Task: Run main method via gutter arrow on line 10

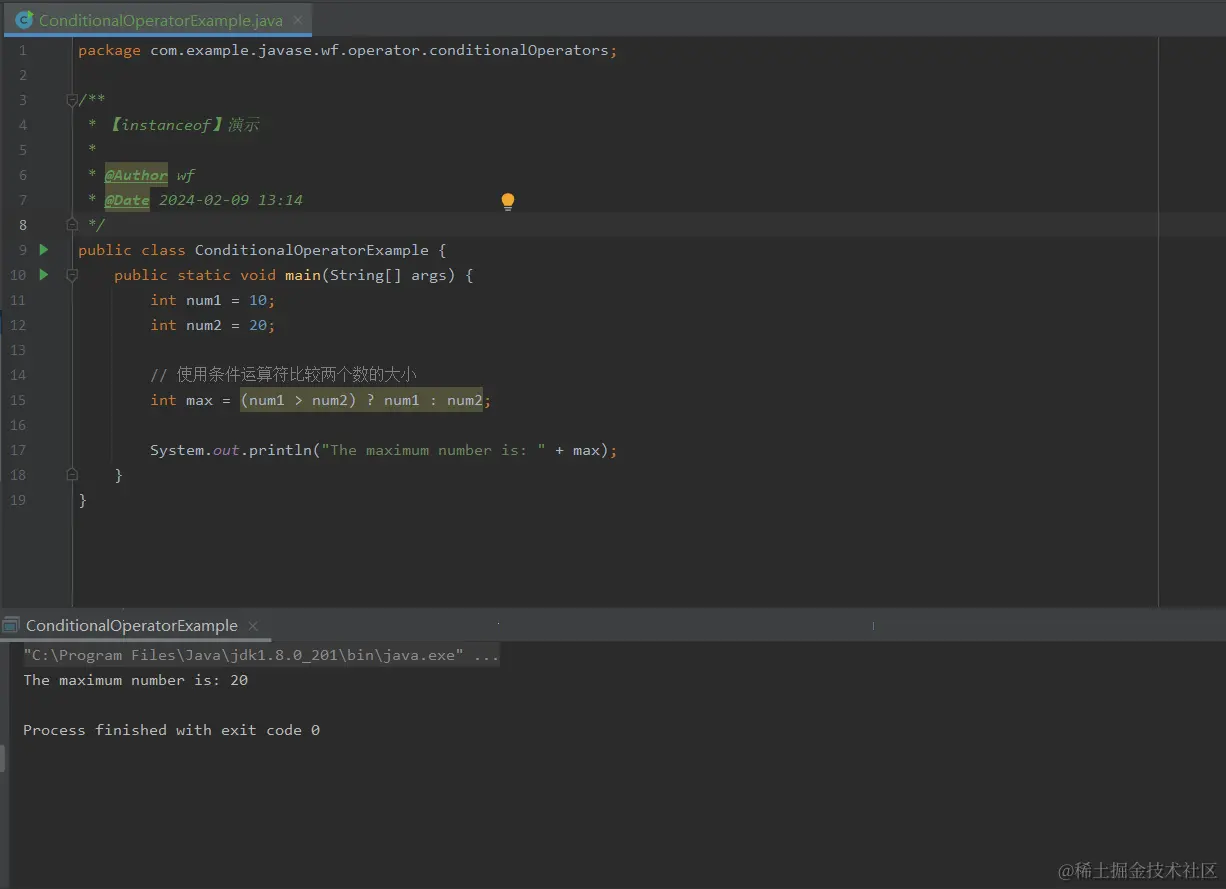Action: coord(44,274)
